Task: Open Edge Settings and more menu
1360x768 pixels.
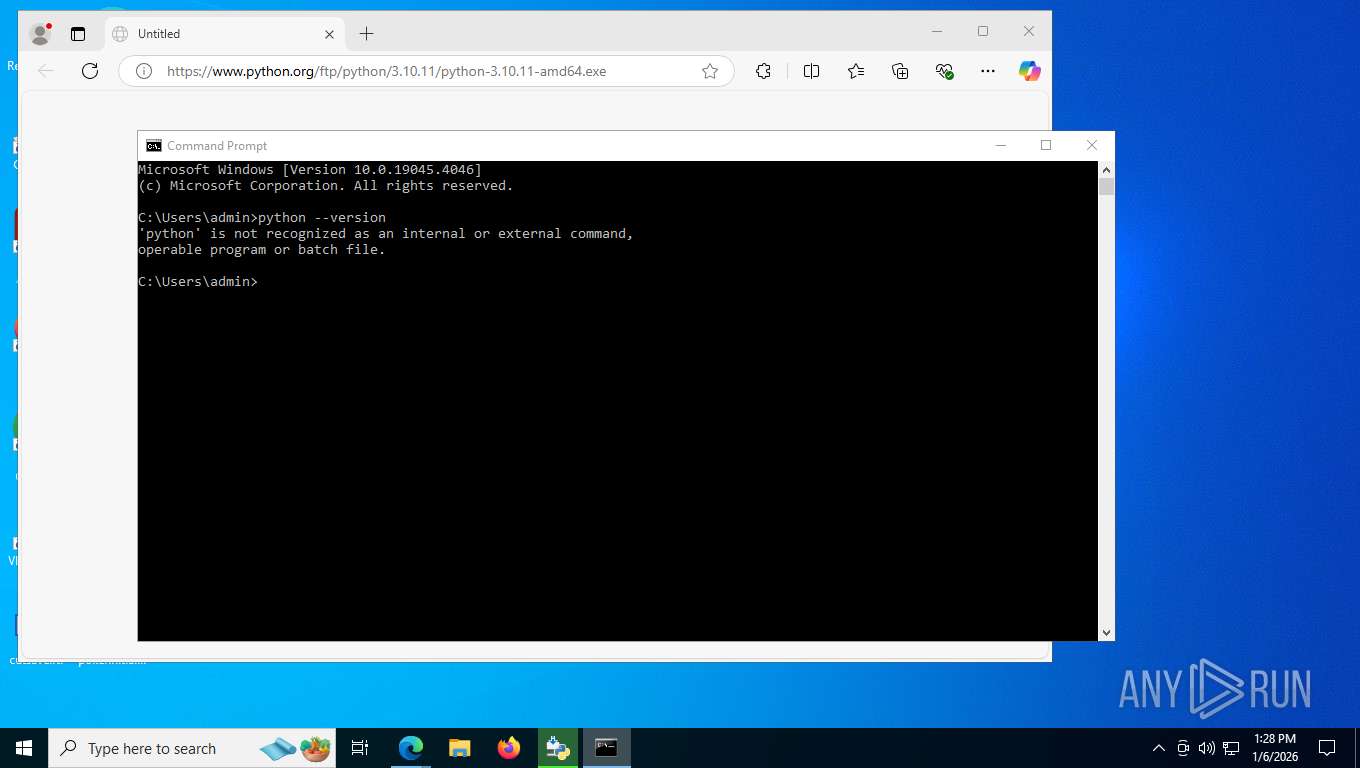Action: click(x=988, y=71)
